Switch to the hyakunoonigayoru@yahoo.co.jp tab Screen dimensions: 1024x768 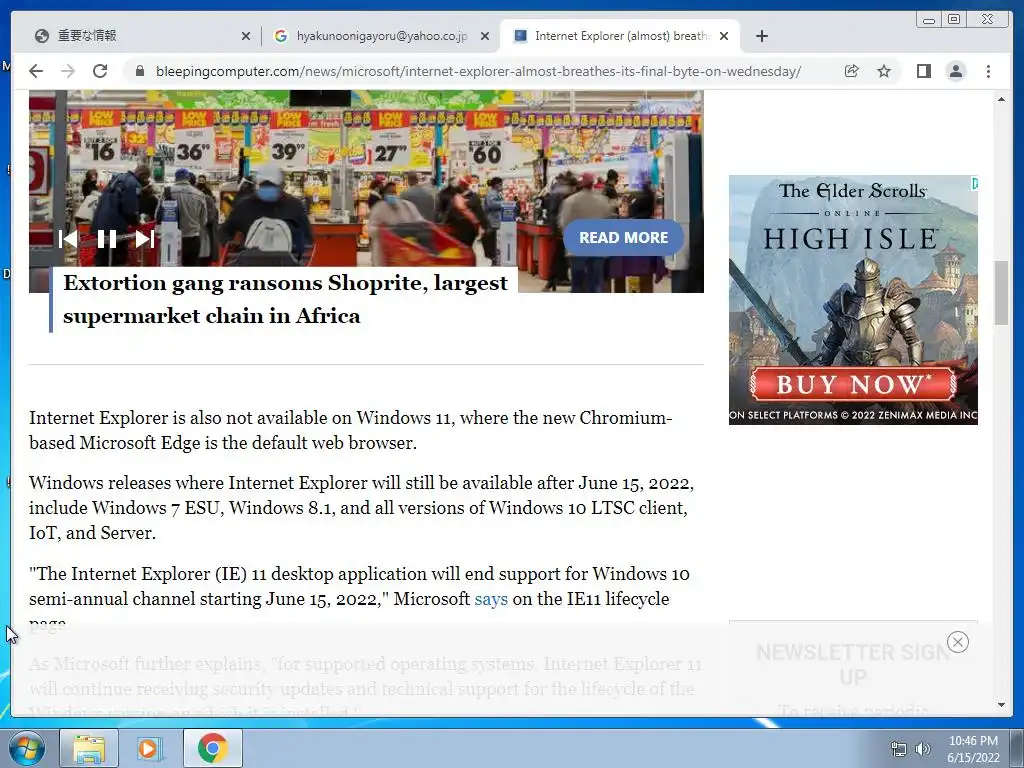point(381,36)
